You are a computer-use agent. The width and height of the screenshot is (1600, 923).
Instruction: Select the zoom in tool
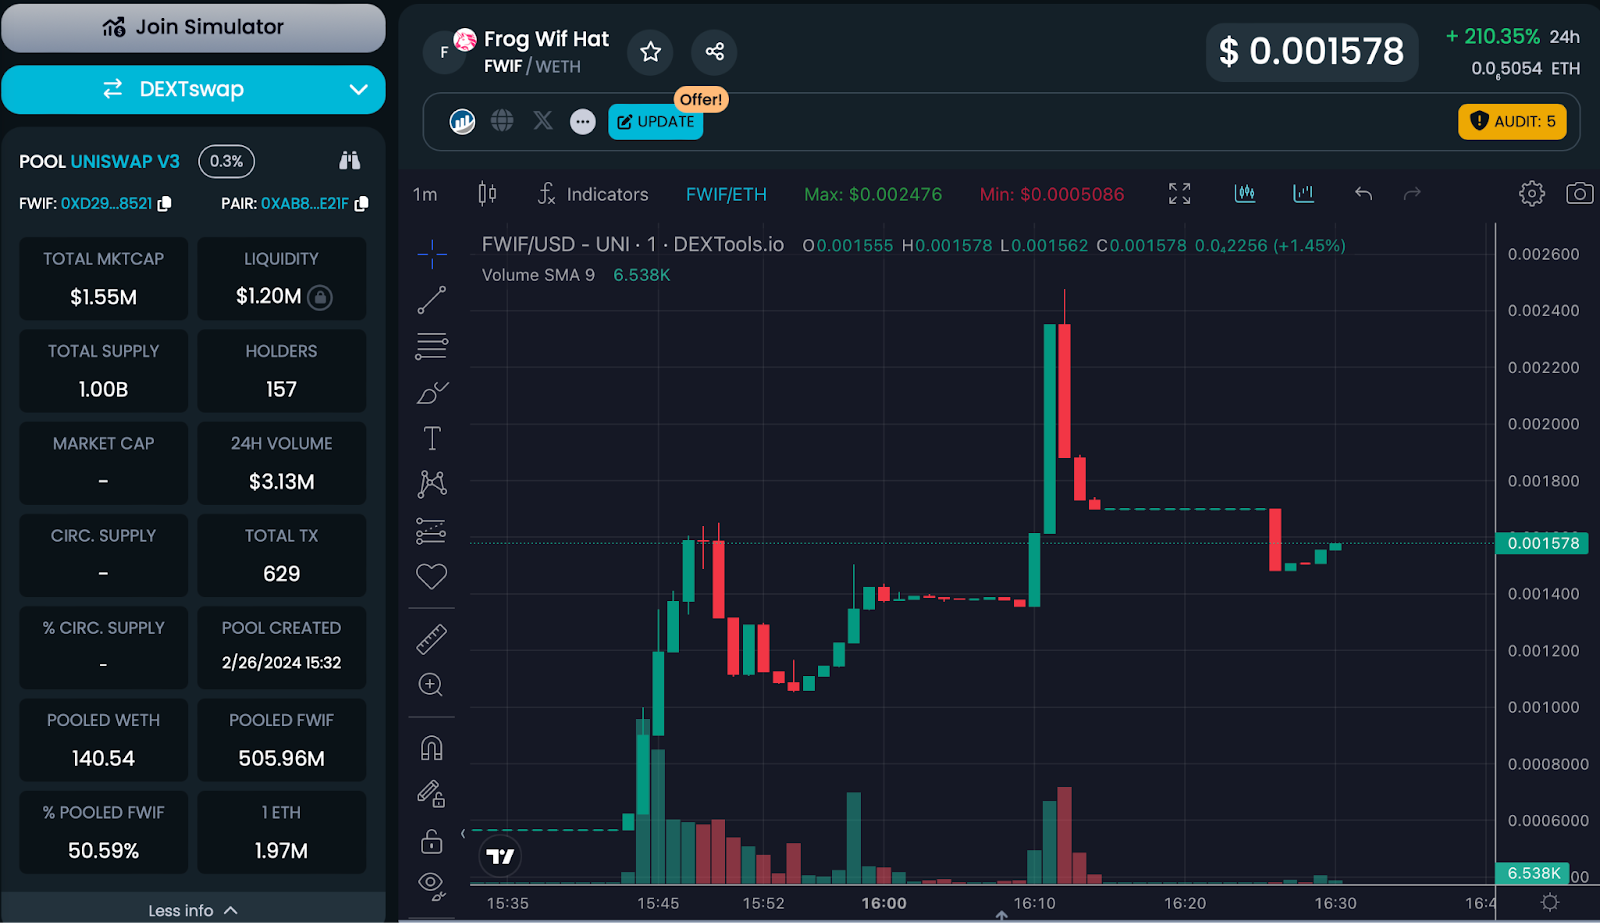pyautogui.click(x=431, y=685)
